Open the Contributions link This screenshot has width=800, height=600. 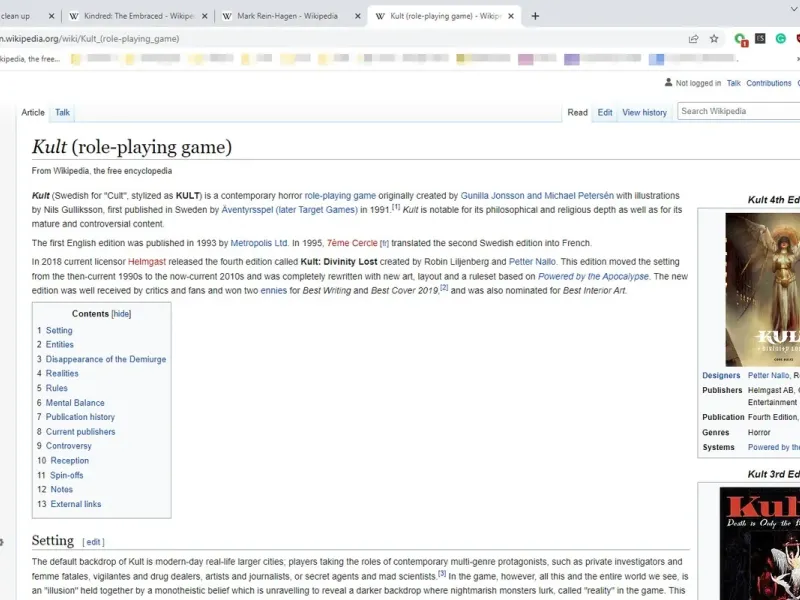(x=769, y=83)
